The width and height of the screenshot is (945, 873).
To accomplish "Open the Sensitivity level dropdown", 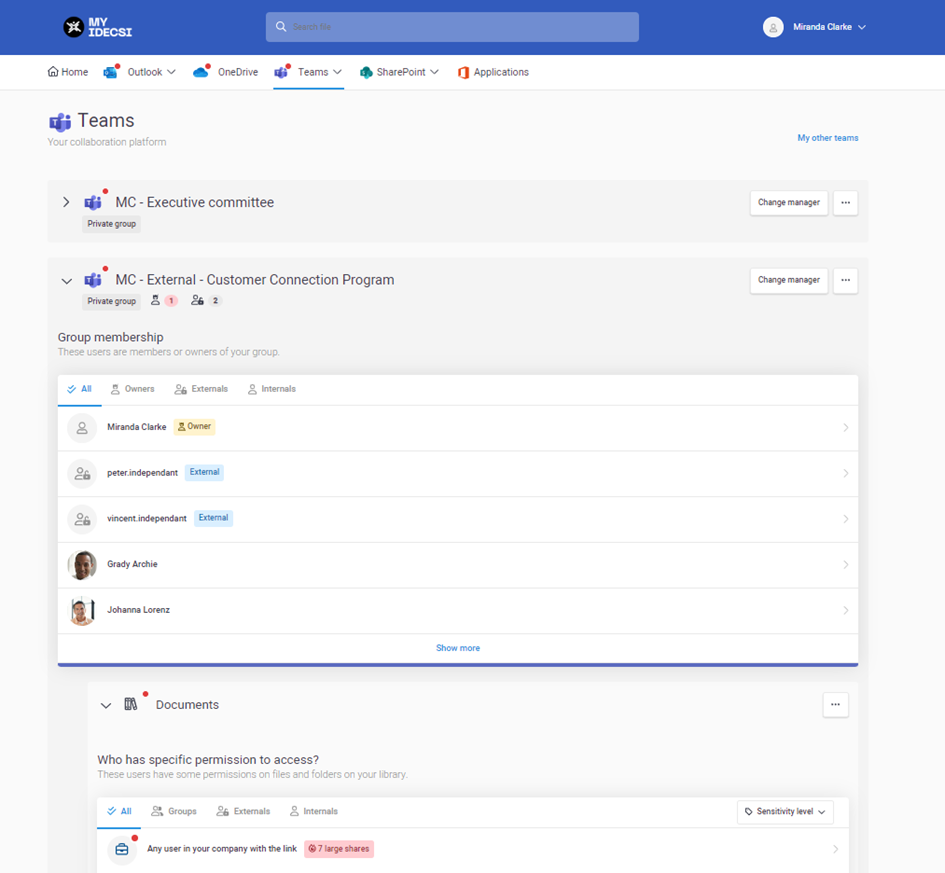I will (x=785, y=811).
